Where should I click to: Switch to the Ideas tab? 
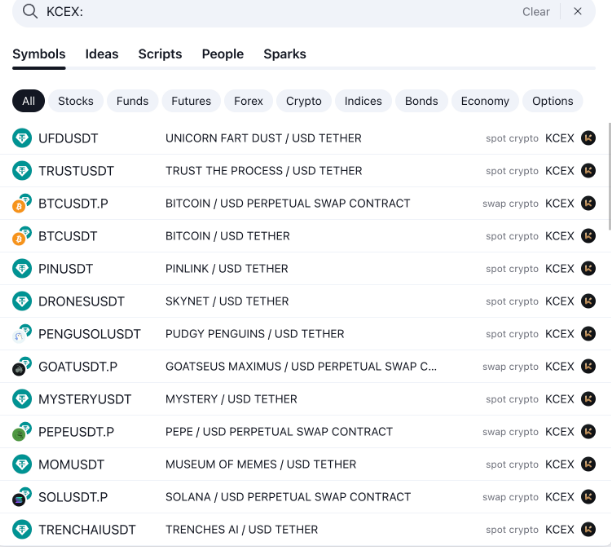[x=102, y=54]
